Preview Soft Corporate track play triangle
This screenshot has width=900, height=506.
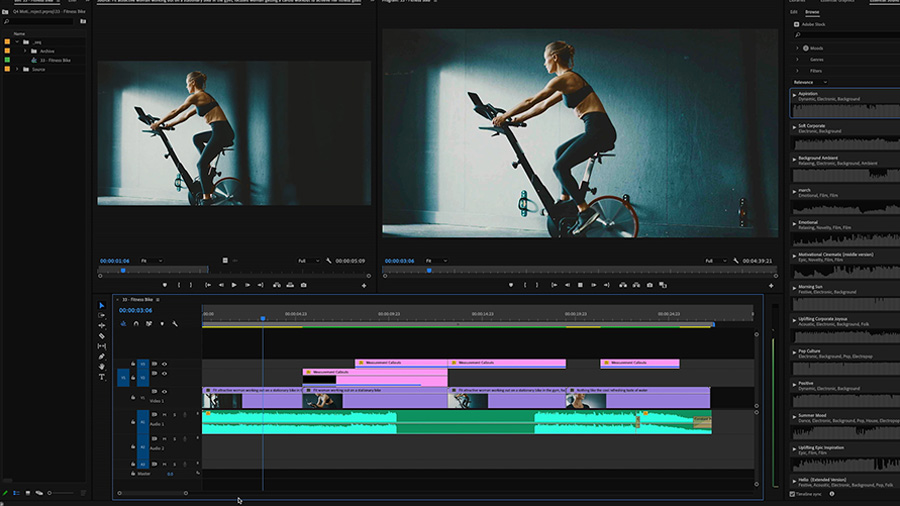pyautogui.click(x=794, y=127)
